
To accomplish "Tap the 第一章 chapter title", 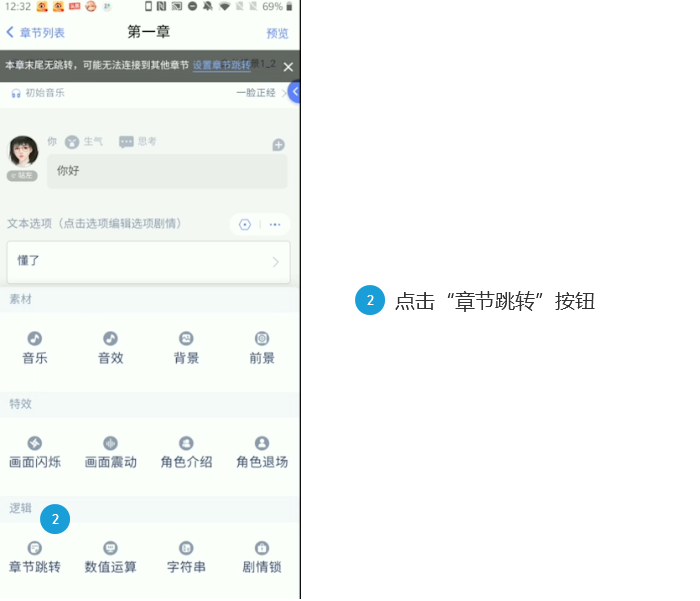I will click(149, 32).
